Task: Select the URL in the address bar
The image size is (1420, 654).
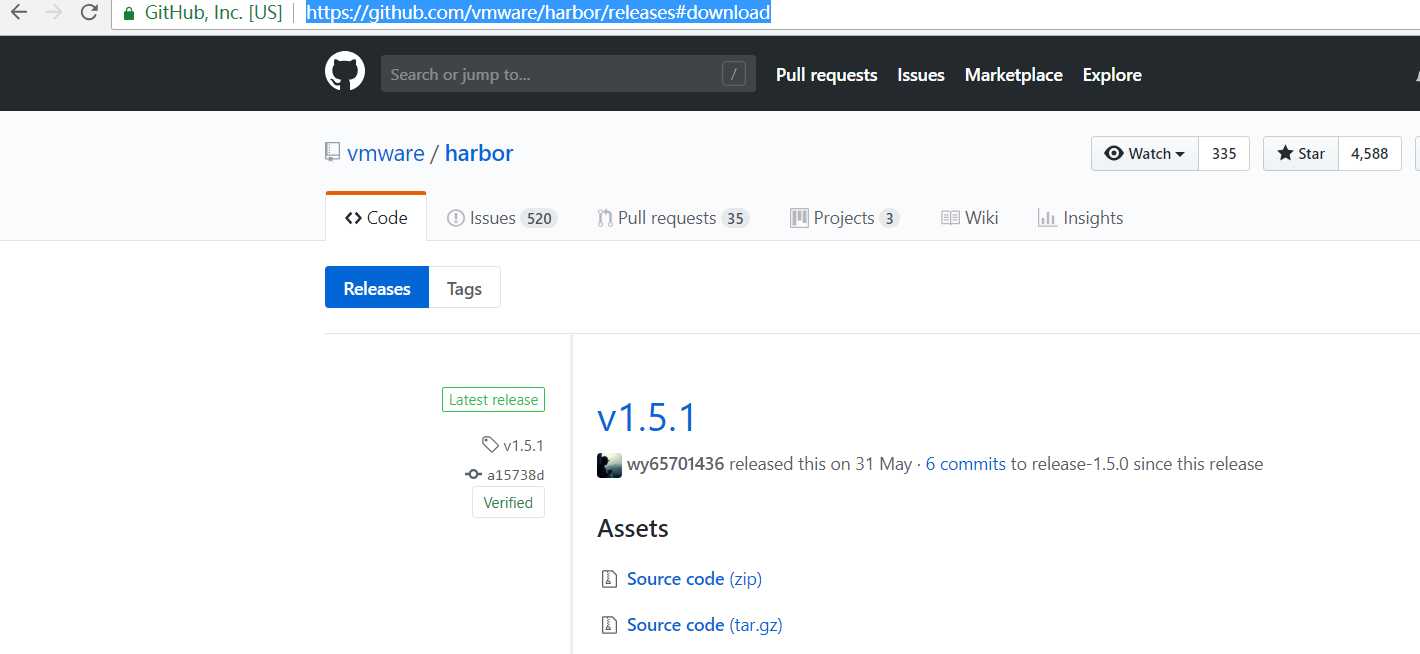Action: (x=538, y=13)
